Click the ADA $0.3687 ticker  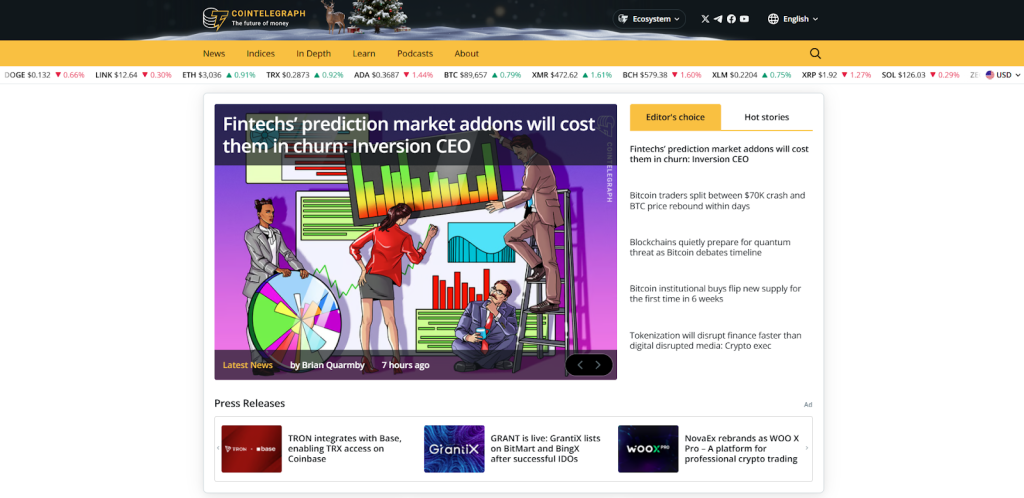[x=393, y=75]
